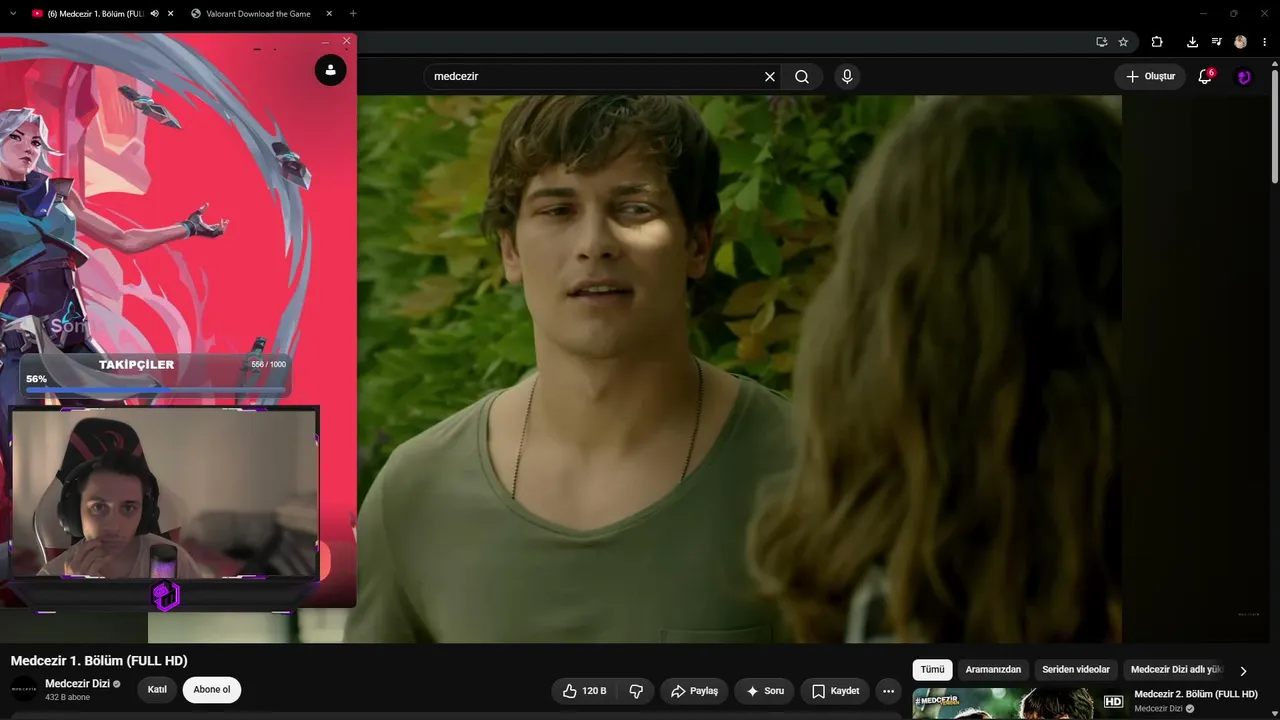This screenshot has height=720, width=1280.
Task: Open the browser tab search dropdown
Action: pos(13,14)
